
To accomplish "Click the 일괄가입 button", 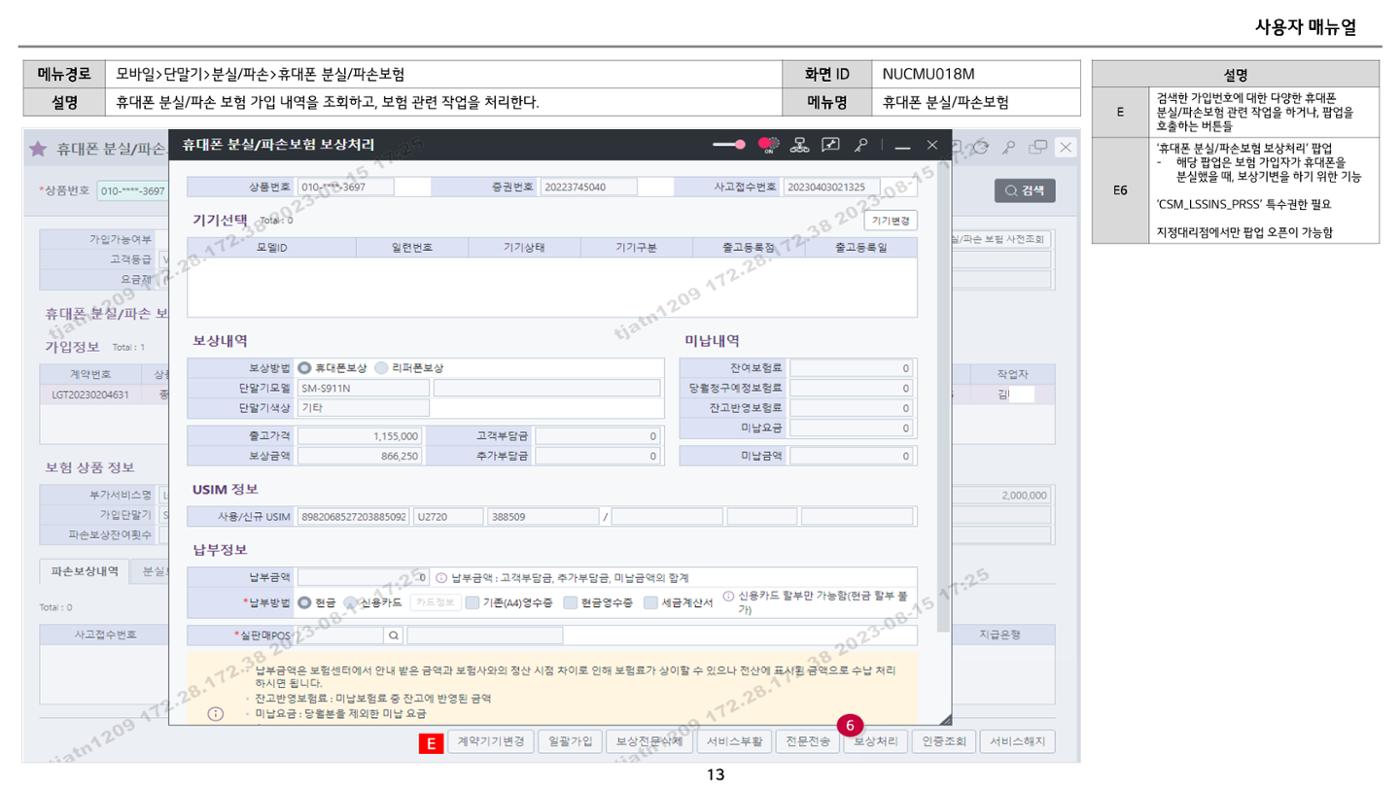I will (570, 742).
